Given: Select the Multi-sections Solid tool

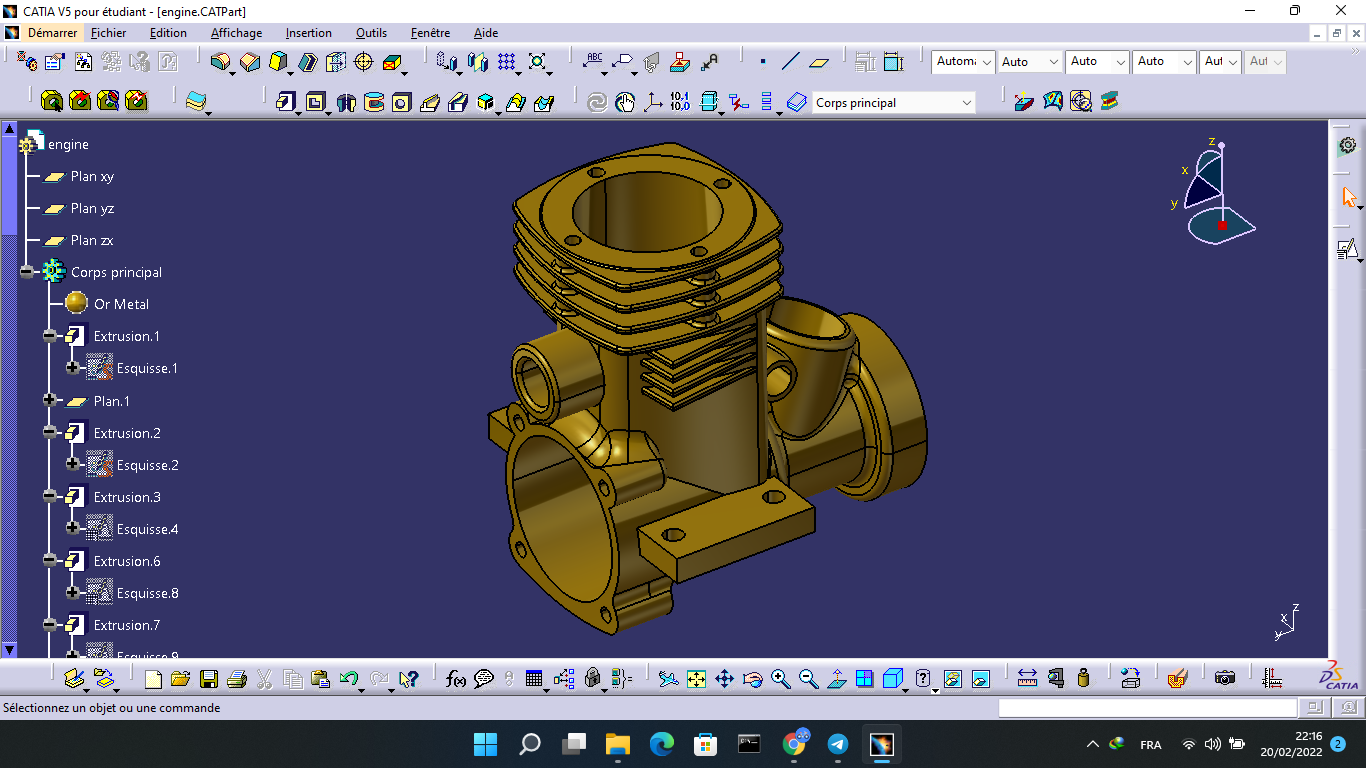Looking at the screenshot, I should click(x=516, y=102).
